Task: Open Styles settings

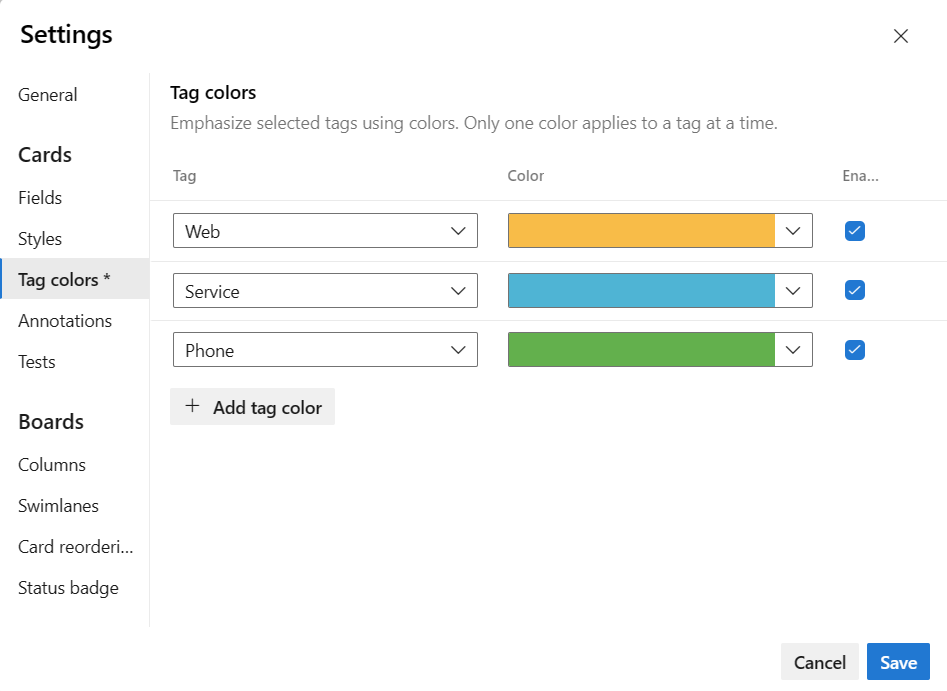Action: (40, 239)
